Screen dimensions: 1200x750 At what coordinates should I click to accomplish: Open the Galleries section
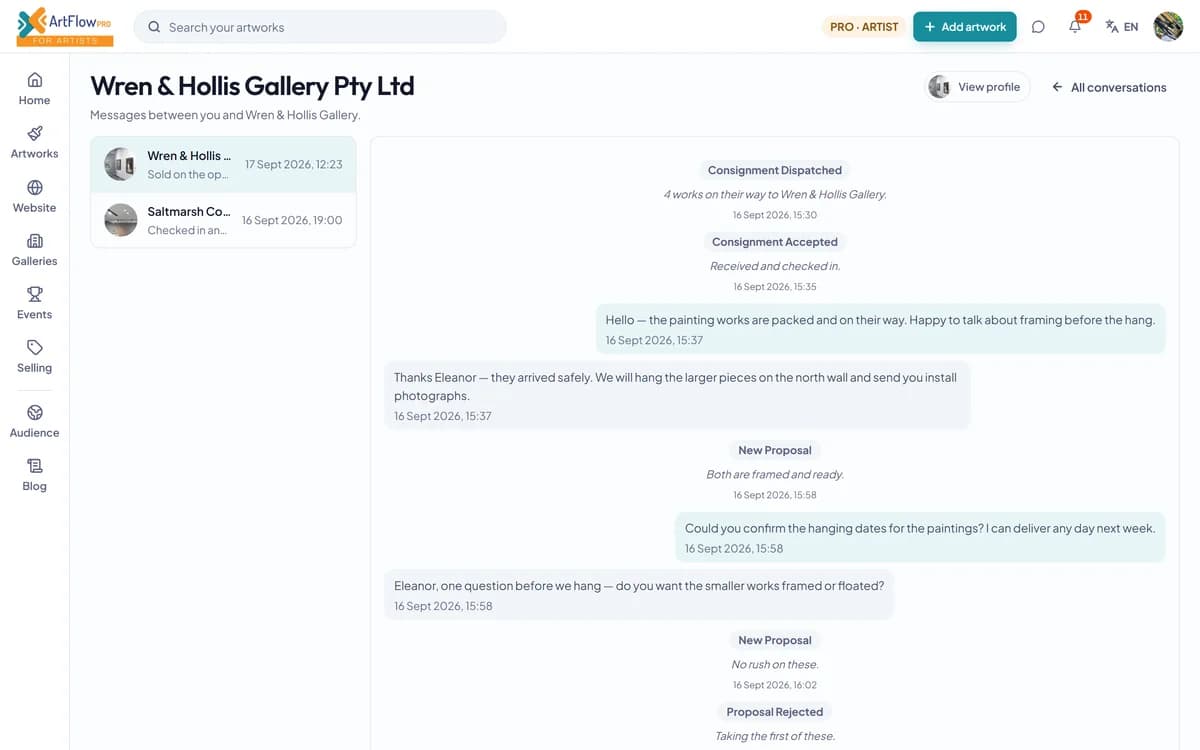point(34,249)
